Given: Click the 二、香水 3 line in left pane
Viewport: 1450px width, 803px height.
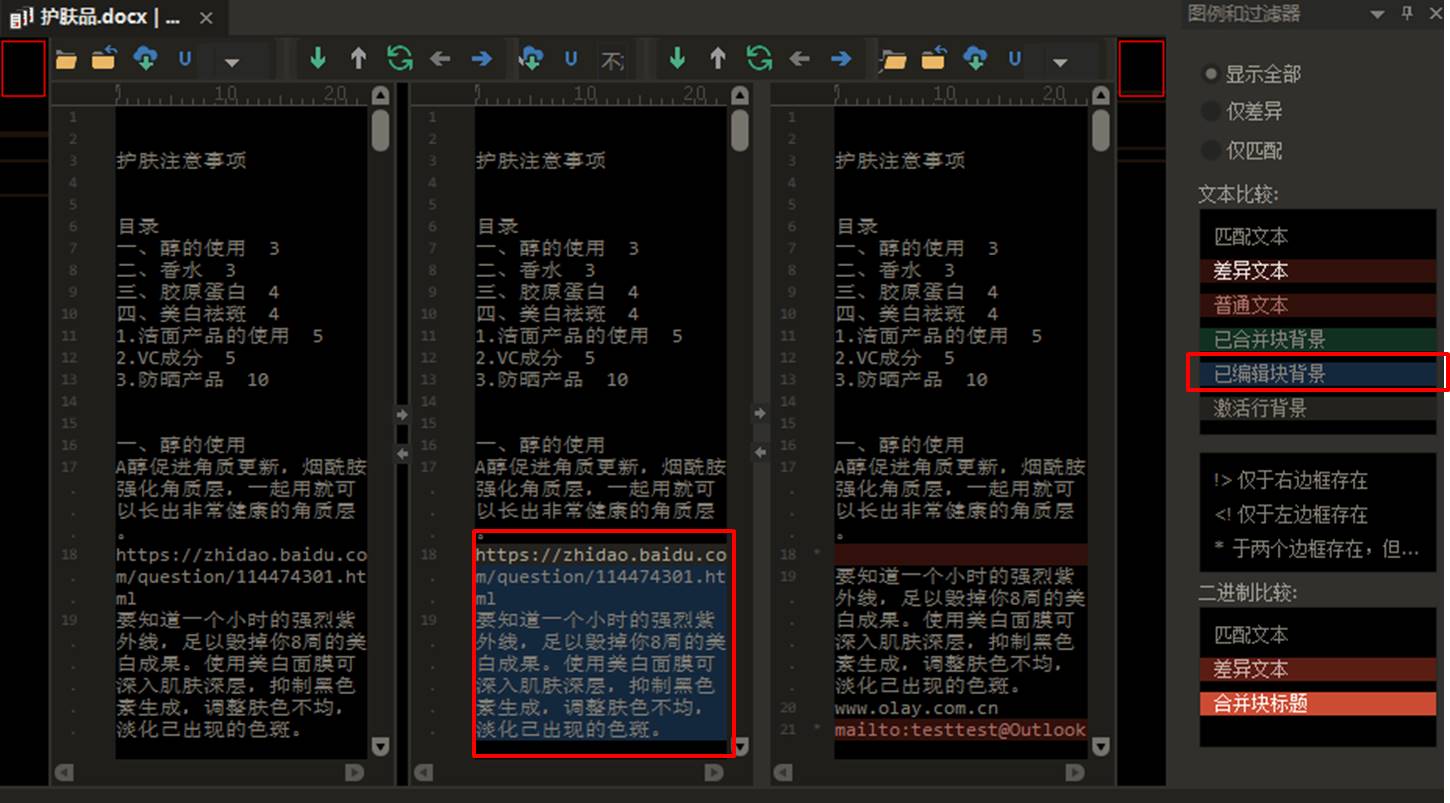Looking at the screenshot, I should [x=175, y=270].
